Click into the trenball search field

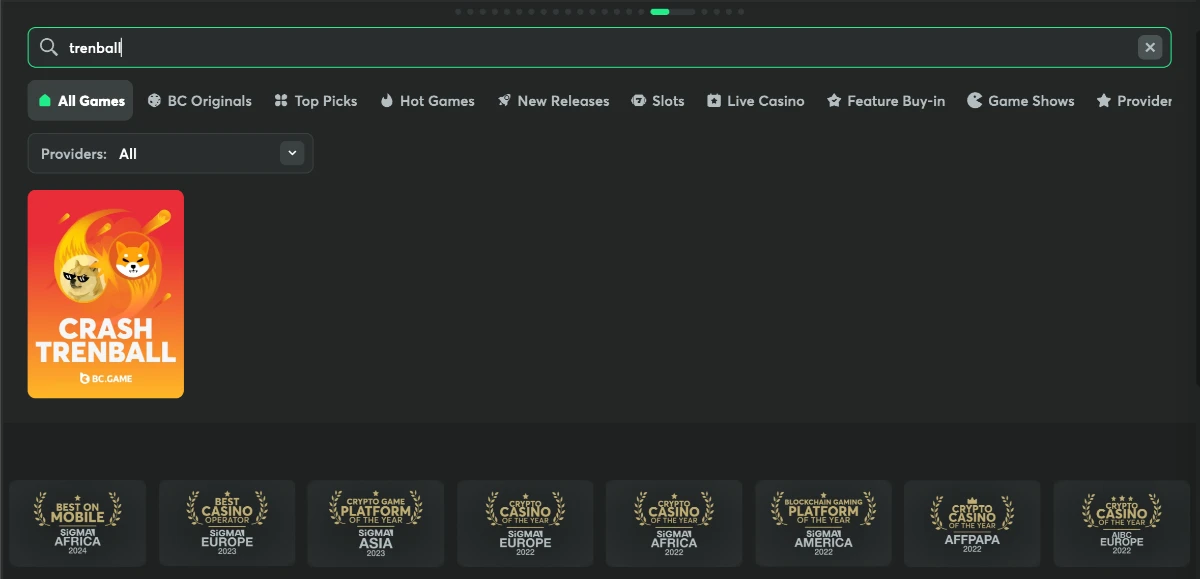(600, 47)
